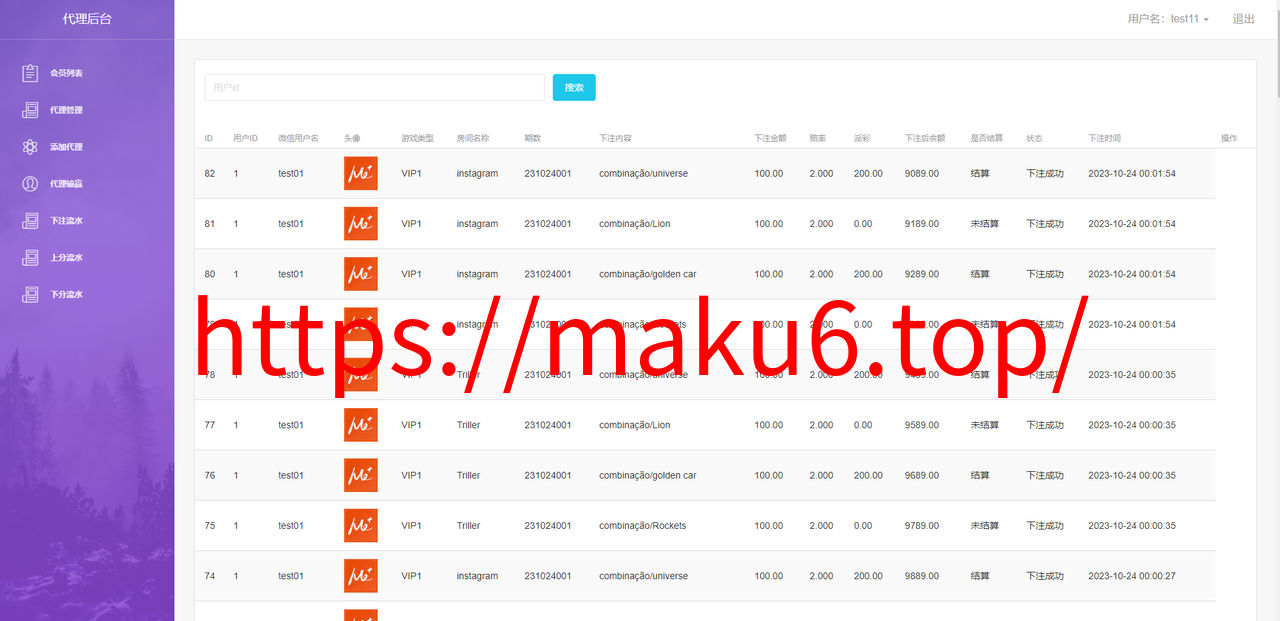Image resolution: width=1280 pixels, height=621 pixels.
Task: Click combinação/golden car in row 80
Action: point(648,274)
